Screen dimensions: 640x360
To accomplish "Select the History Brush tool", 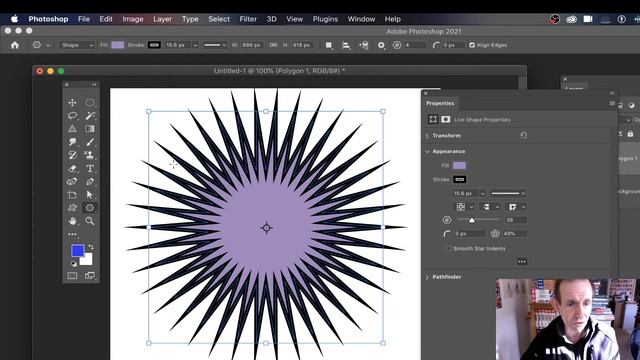I will click(x=73, y=155).
